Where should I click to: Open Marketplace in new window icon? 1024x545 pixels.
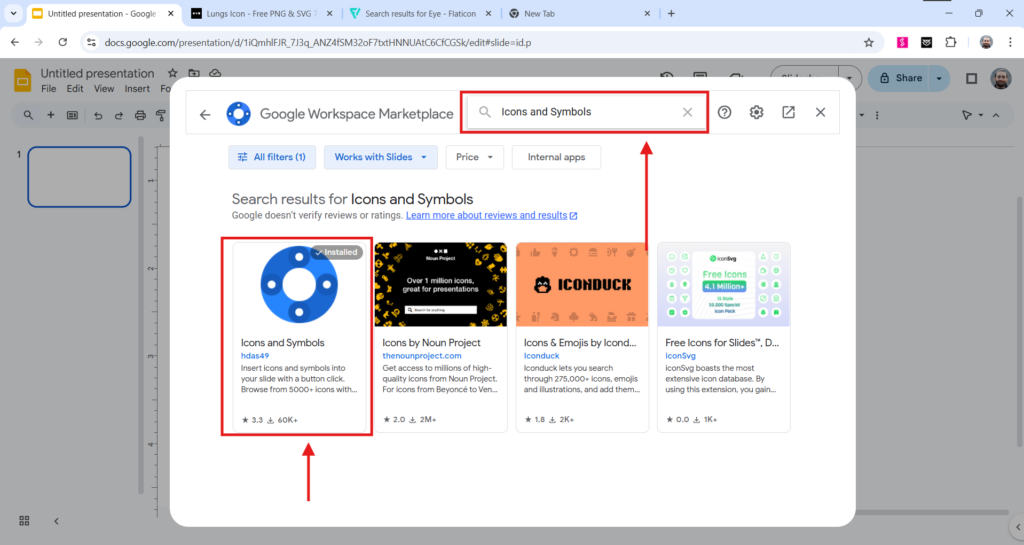coord(789,112)
